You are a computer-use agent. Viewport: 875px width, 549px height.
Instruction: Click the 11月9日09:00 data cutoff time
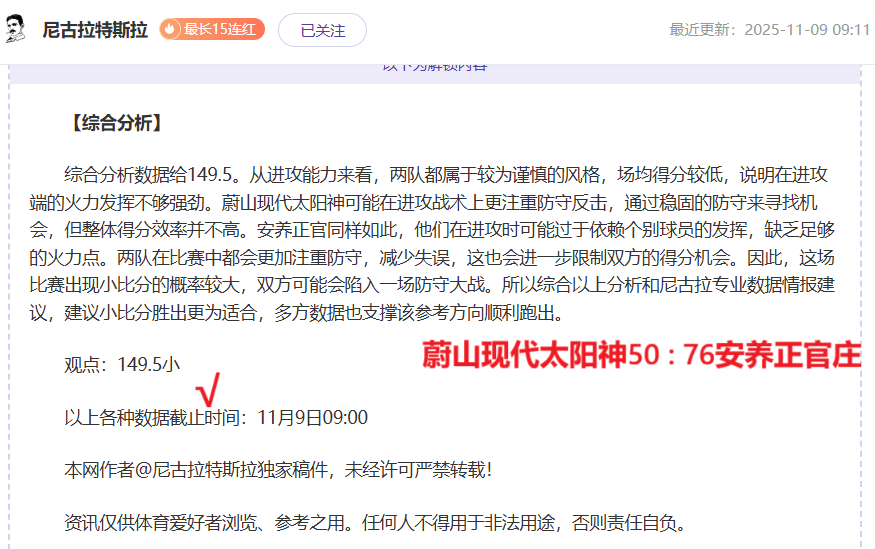click(x=312, y=417)
